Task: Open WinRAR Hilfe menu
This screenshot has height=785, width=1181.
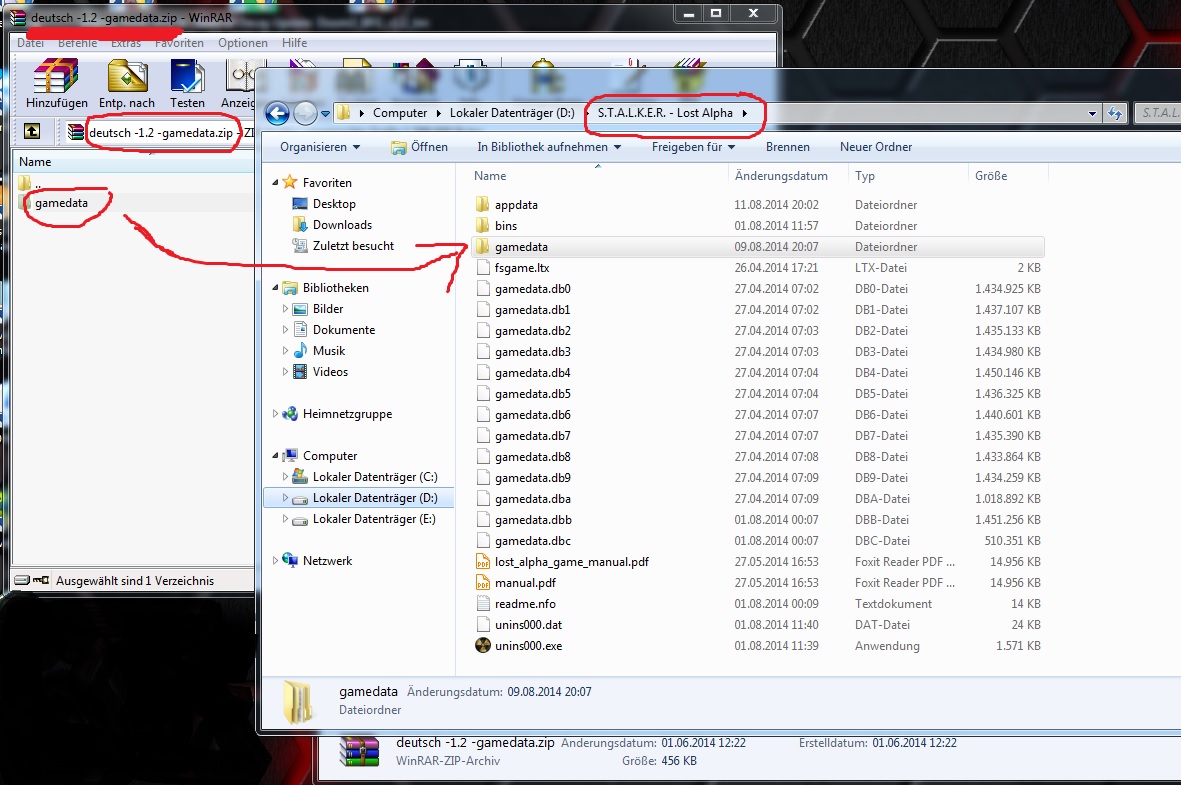Action: 294,43
